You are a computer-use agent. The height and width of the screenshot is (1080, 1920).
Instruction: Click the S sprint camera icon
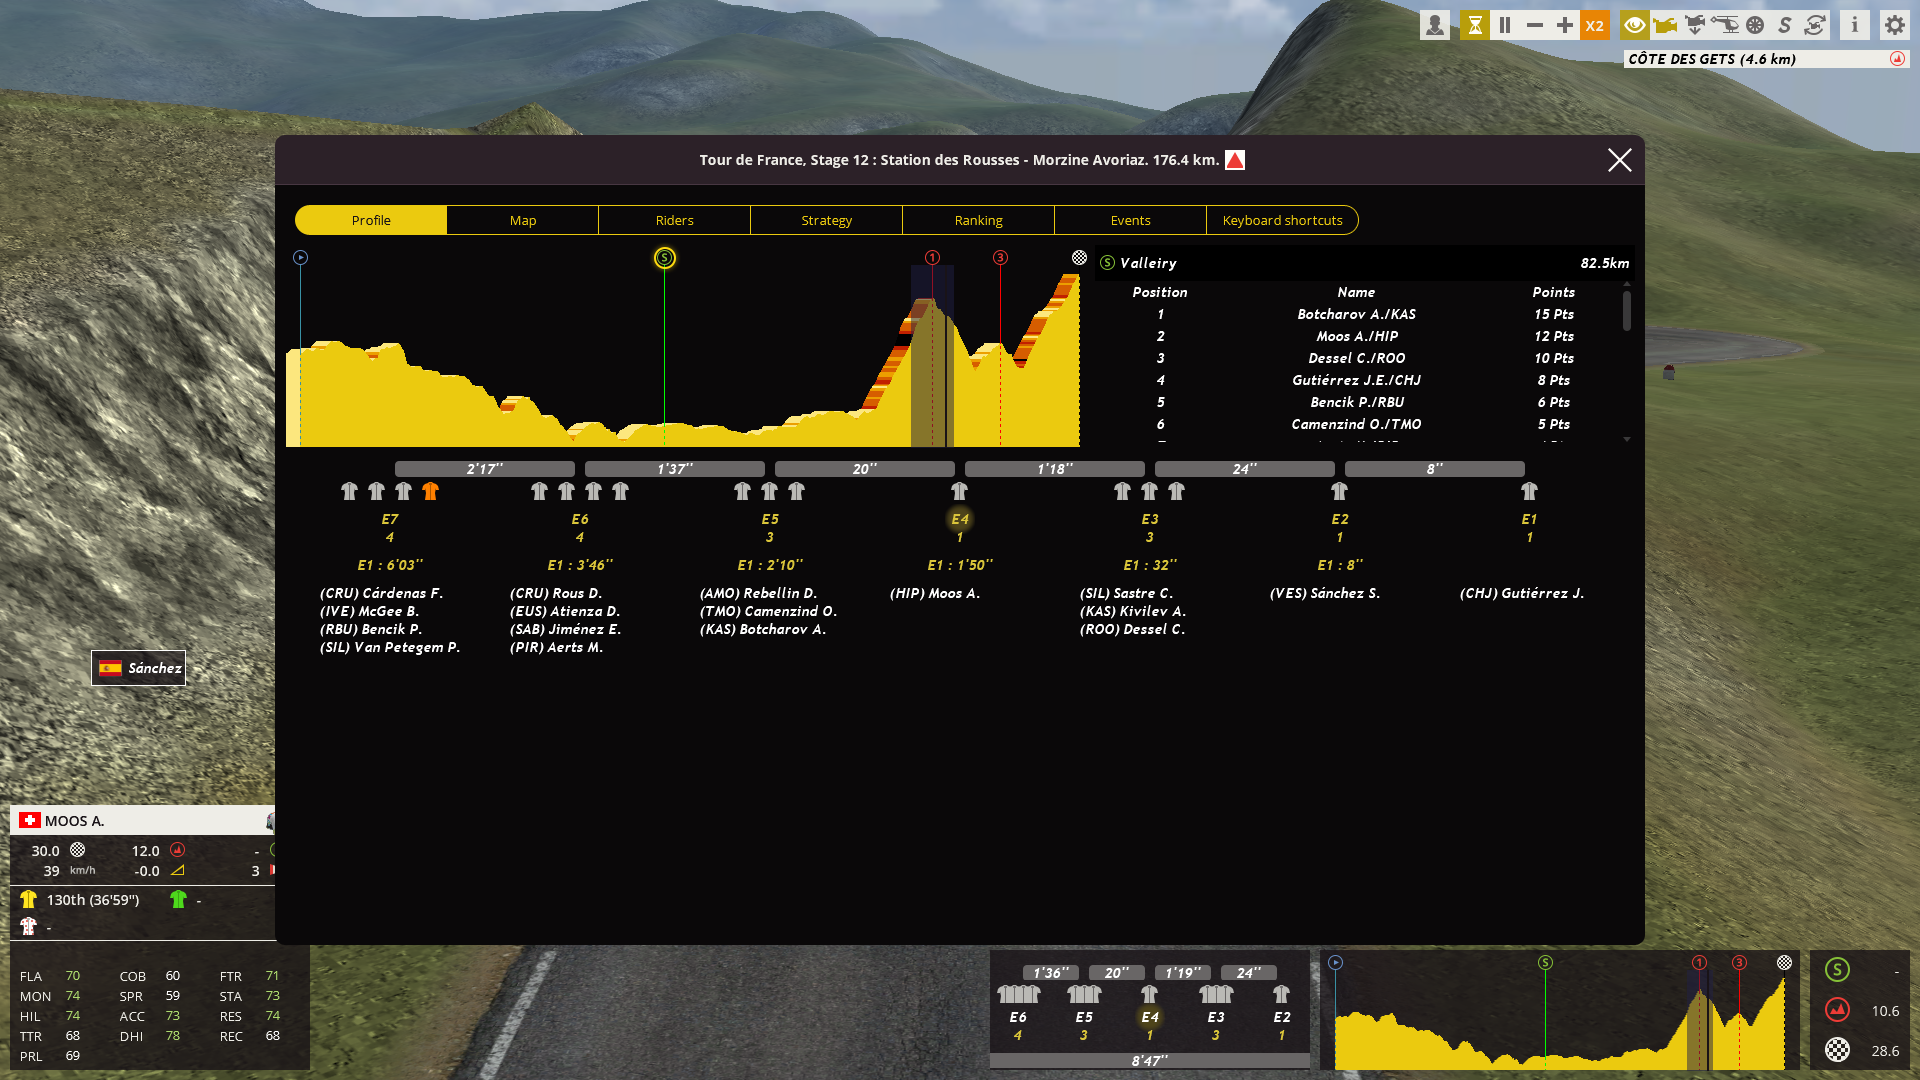1785,25
